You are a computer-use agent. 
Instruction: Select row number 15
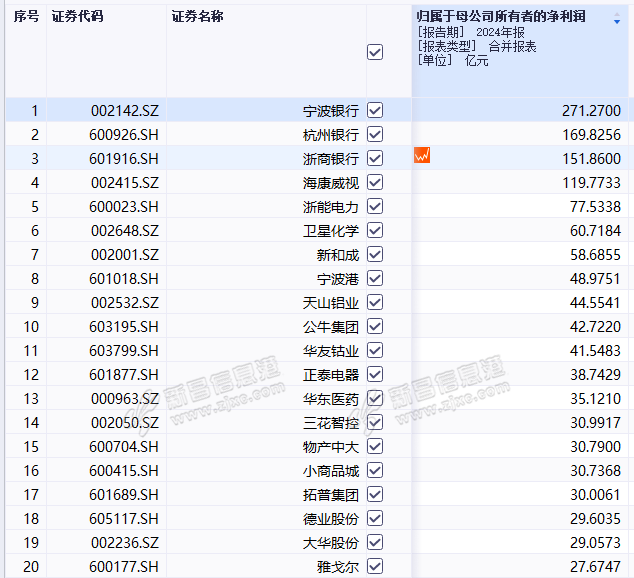click(x=31, y=447)
